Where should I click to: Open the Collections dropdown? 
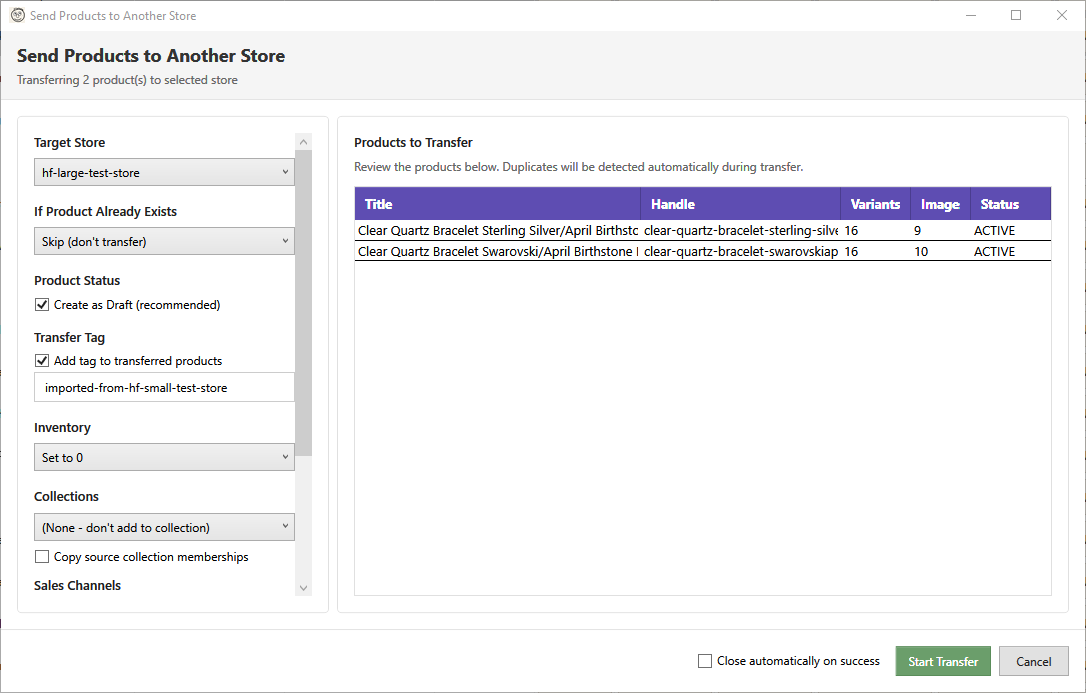[x=163, y=526]
